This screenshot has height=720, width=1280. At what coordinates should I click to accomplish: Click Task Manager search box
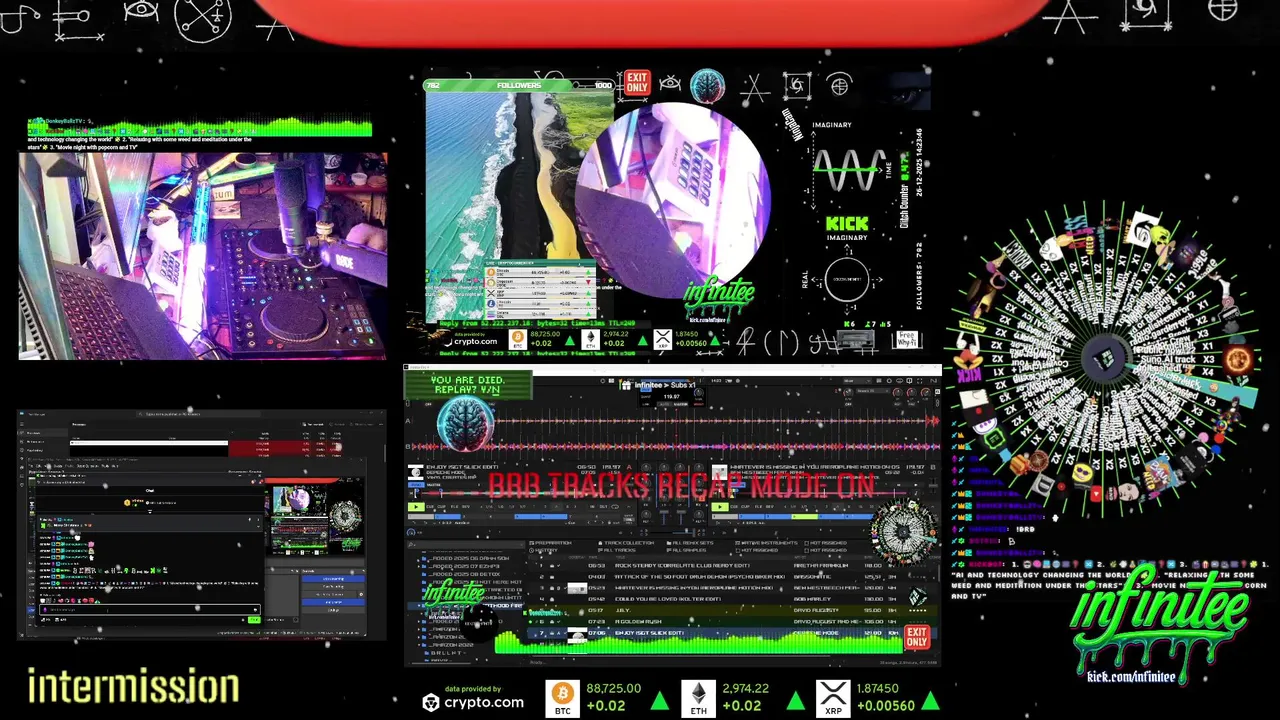(198, 414)
